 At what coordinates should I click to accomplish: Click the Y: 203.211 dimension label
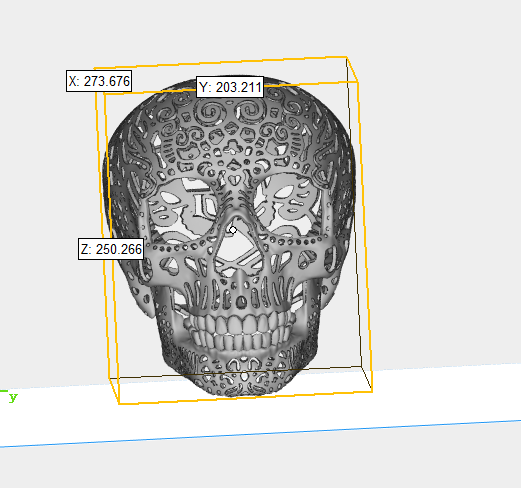(230, 87)
